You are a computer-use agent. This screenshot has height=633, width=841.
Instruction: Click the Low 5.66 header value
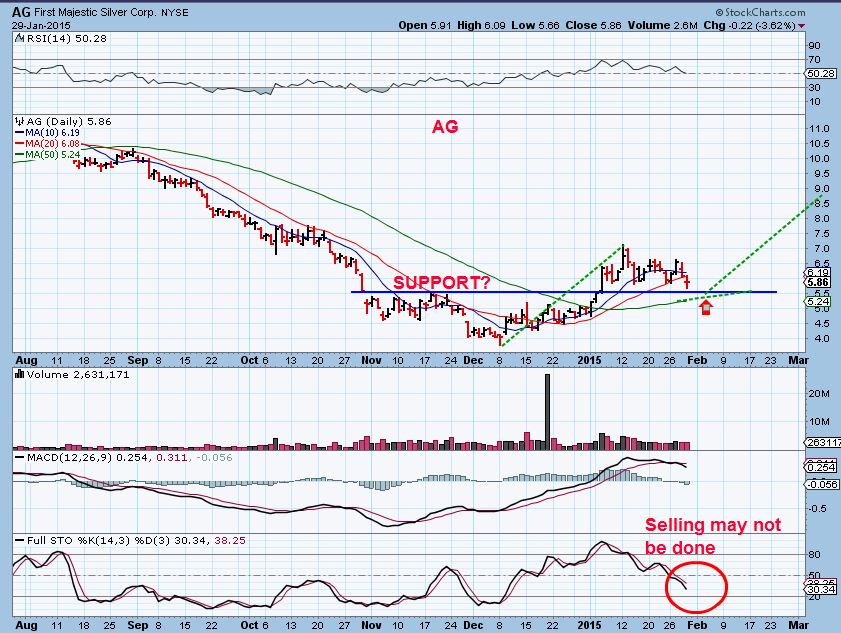pyautogui.click(x=535, y=25)
